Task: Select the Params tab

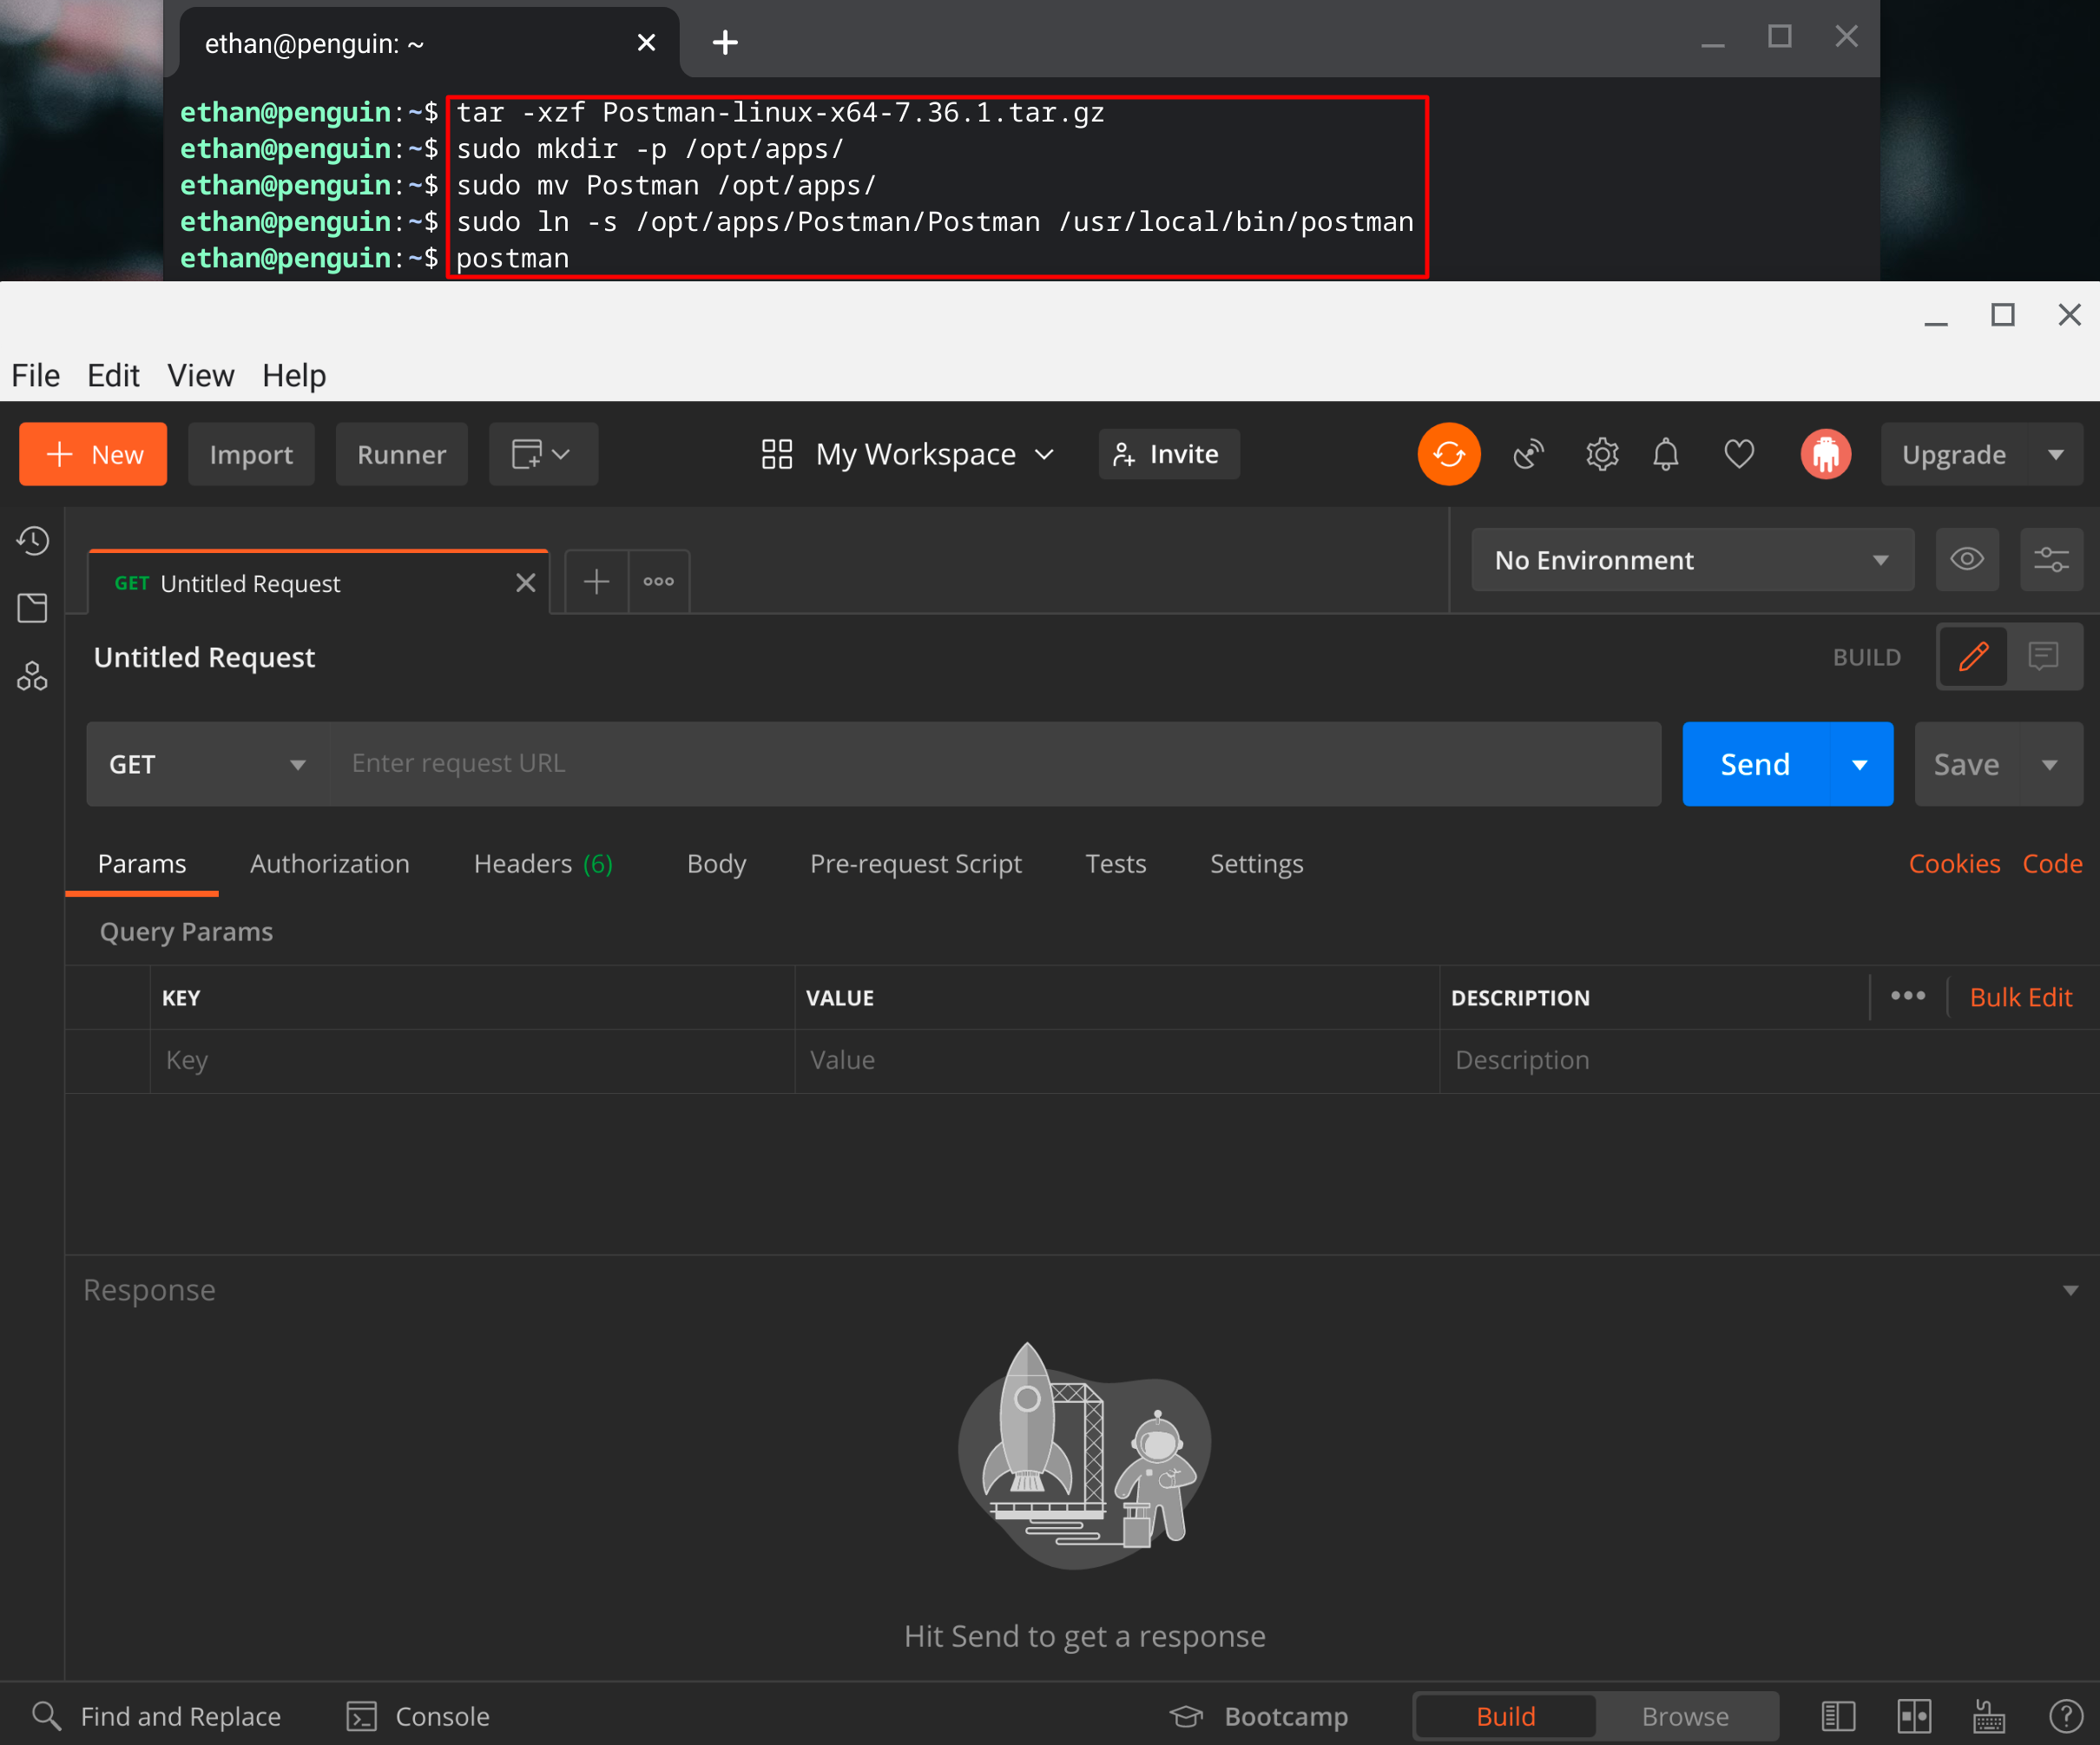Action: click(142, 863)
